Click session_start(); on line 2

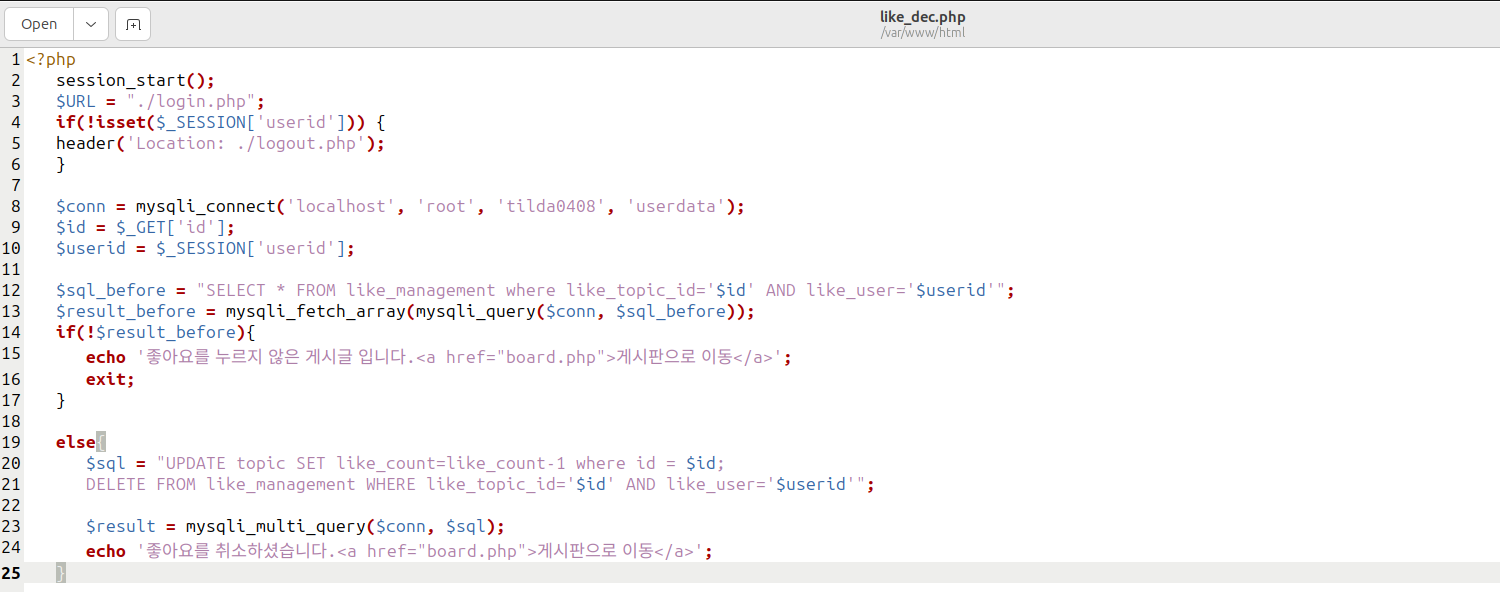pyautogui.click(x=135, y=80)
